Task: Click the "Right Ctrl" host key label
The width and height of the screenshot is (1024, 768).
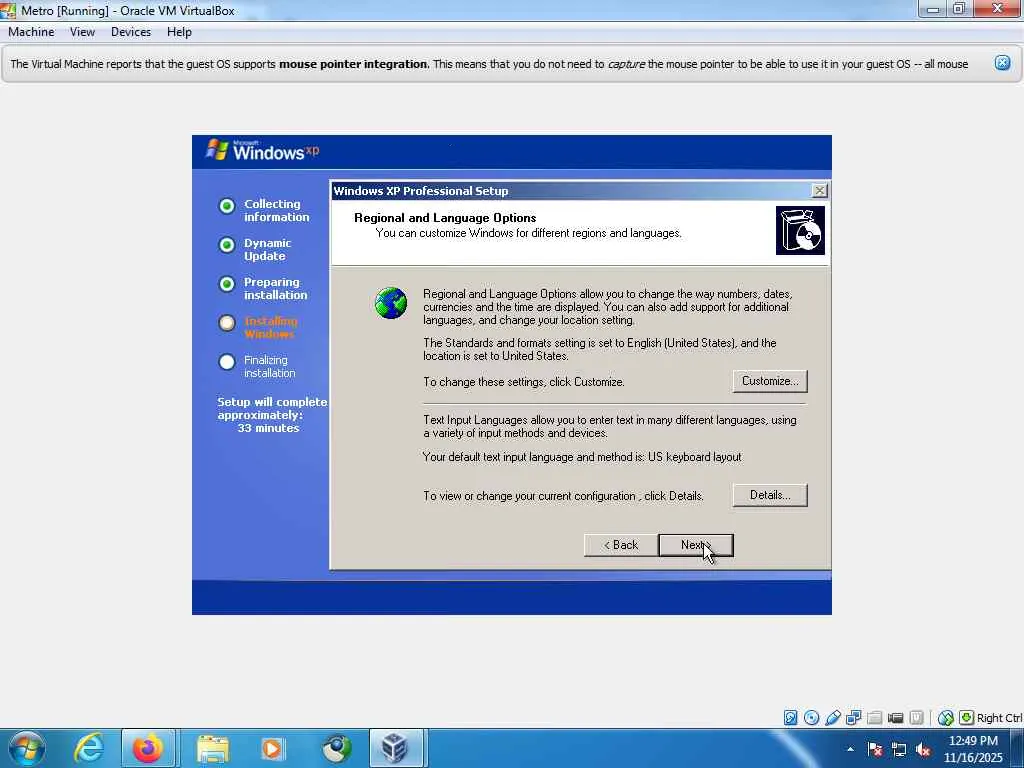Action: (x=999, y=718)
